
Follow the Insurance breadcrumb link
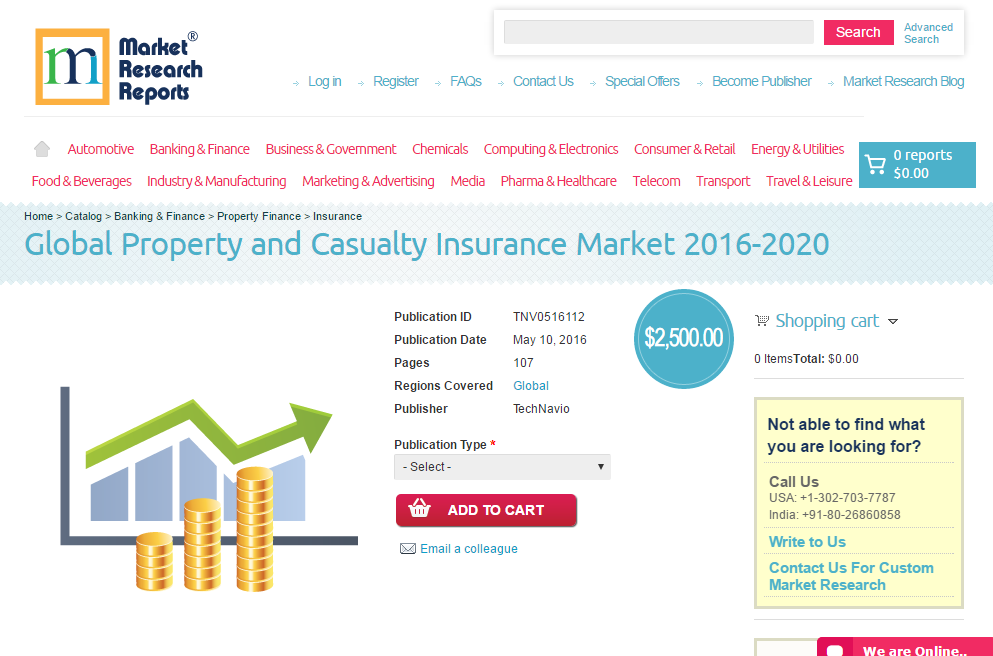click(337, 216)
